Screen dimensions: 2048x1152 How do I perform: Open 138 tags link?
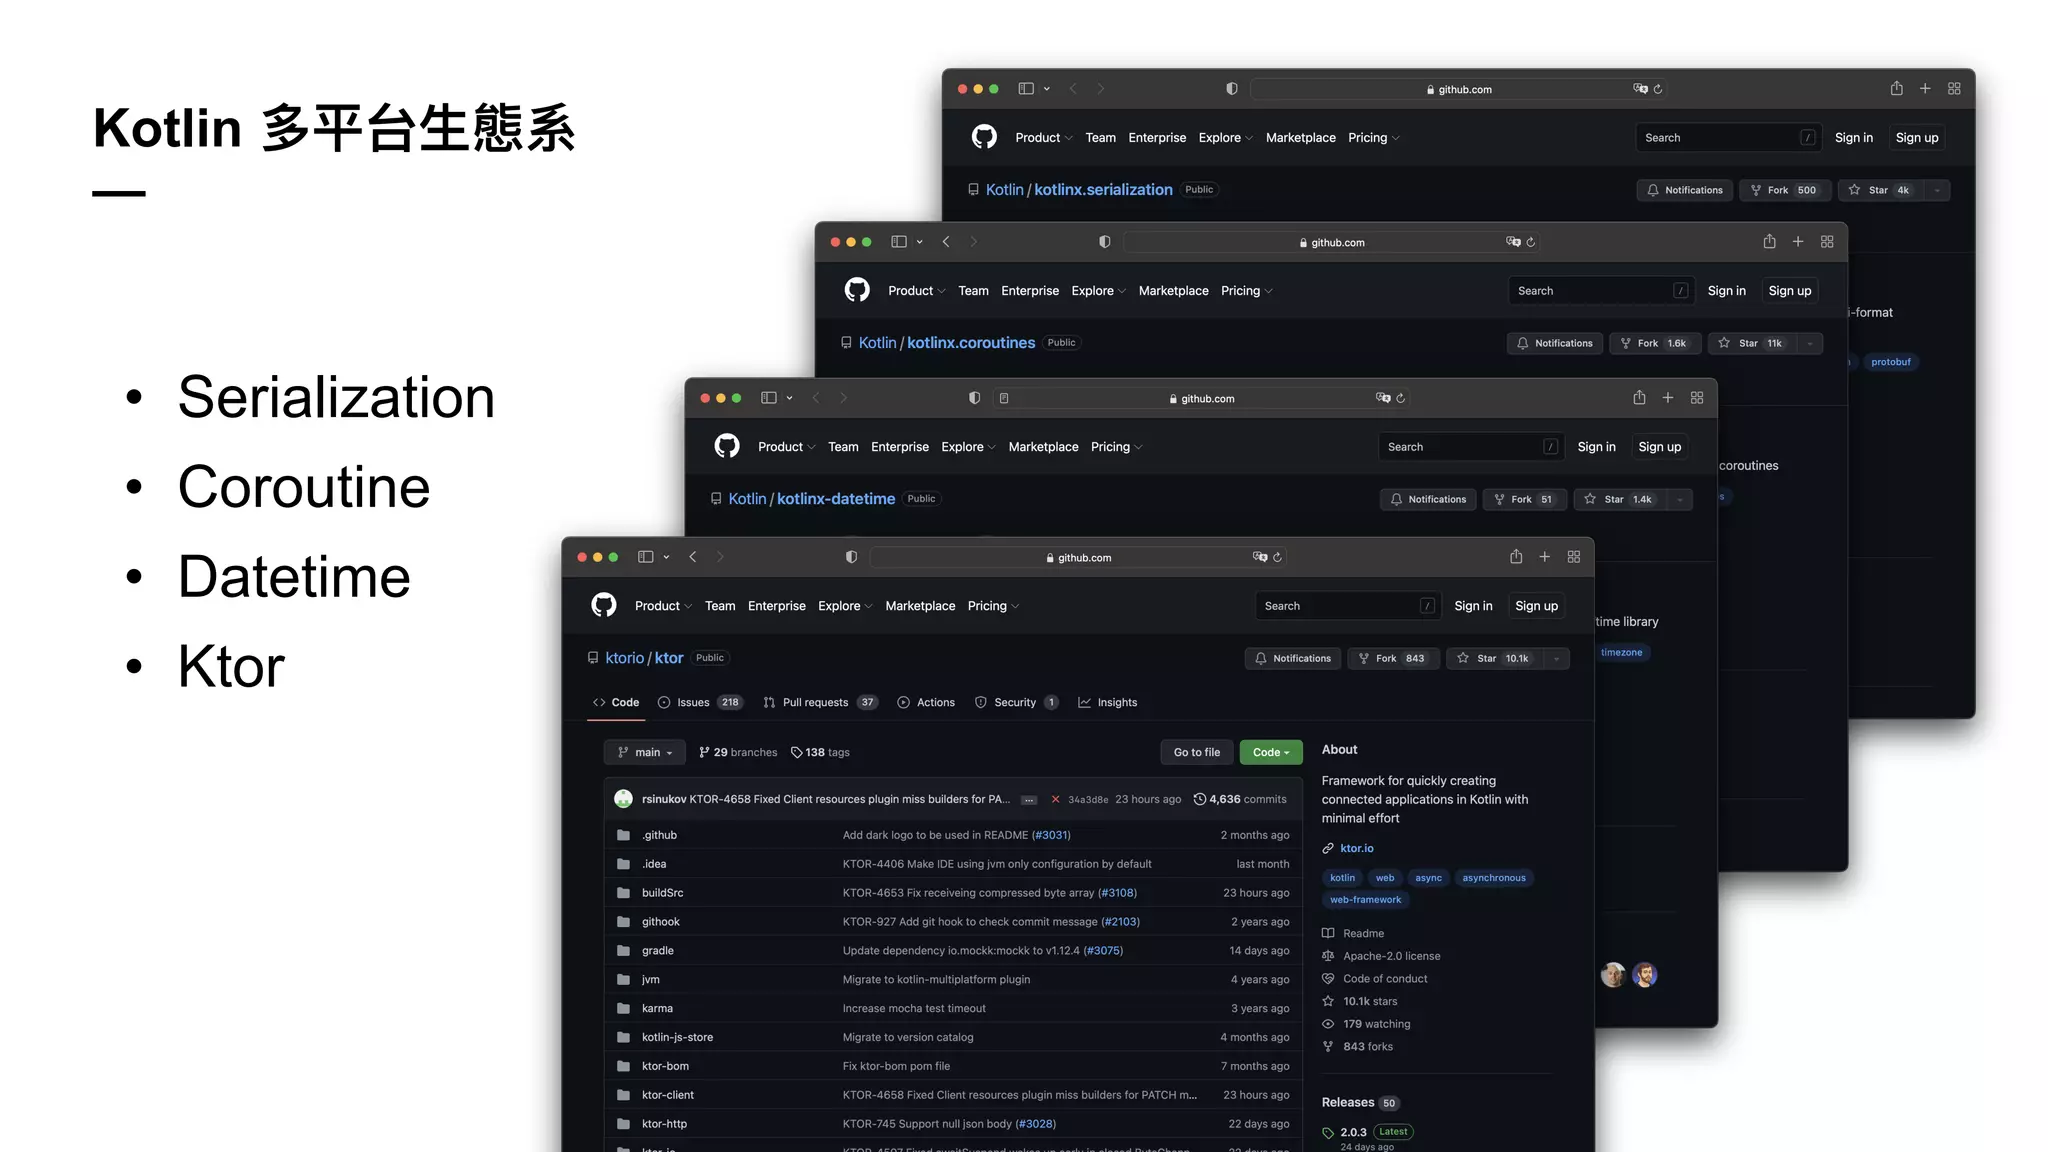point(820,752)
